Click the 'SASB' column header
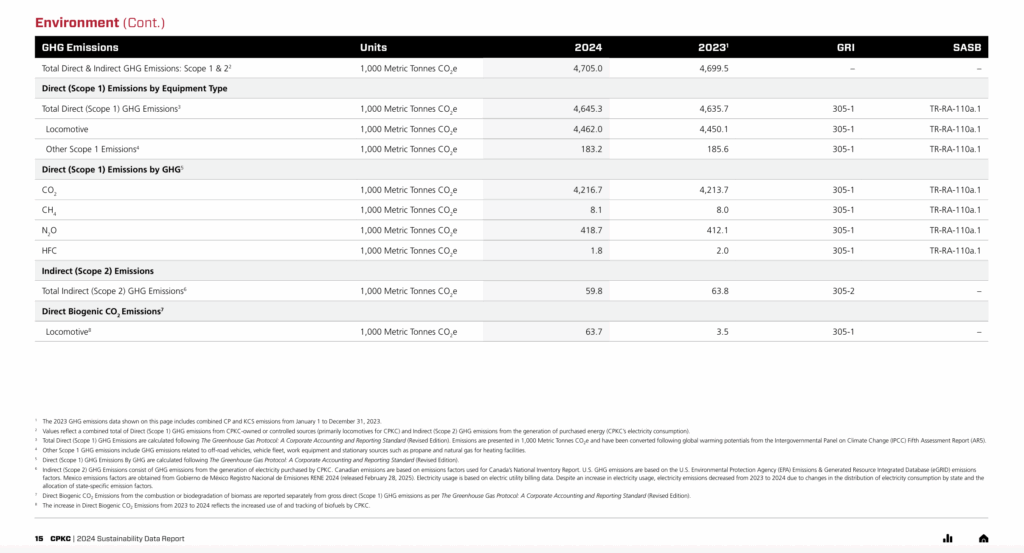This screenshot has height=553, width=1024. point(967,47)
